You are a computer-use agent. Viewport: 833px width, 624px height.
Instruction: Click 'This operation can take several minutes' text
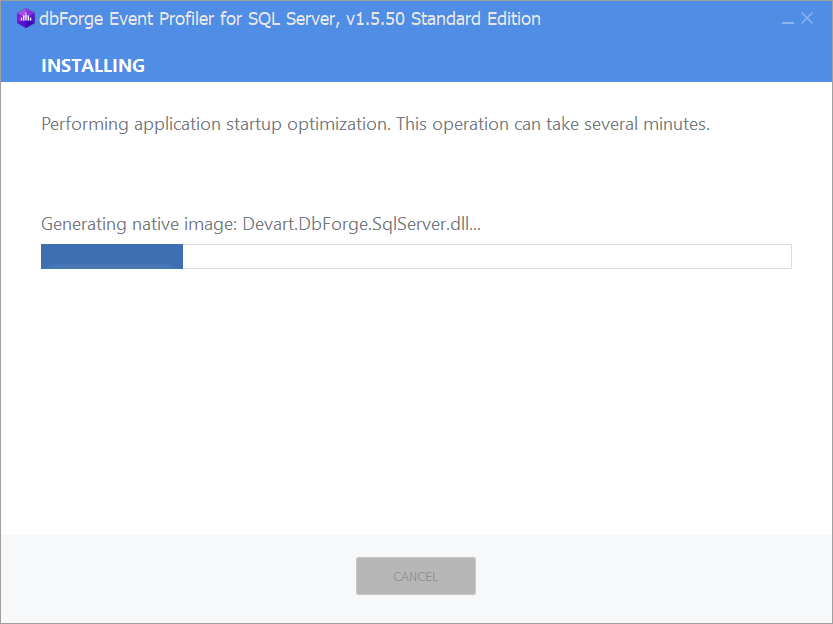(552, 124)
